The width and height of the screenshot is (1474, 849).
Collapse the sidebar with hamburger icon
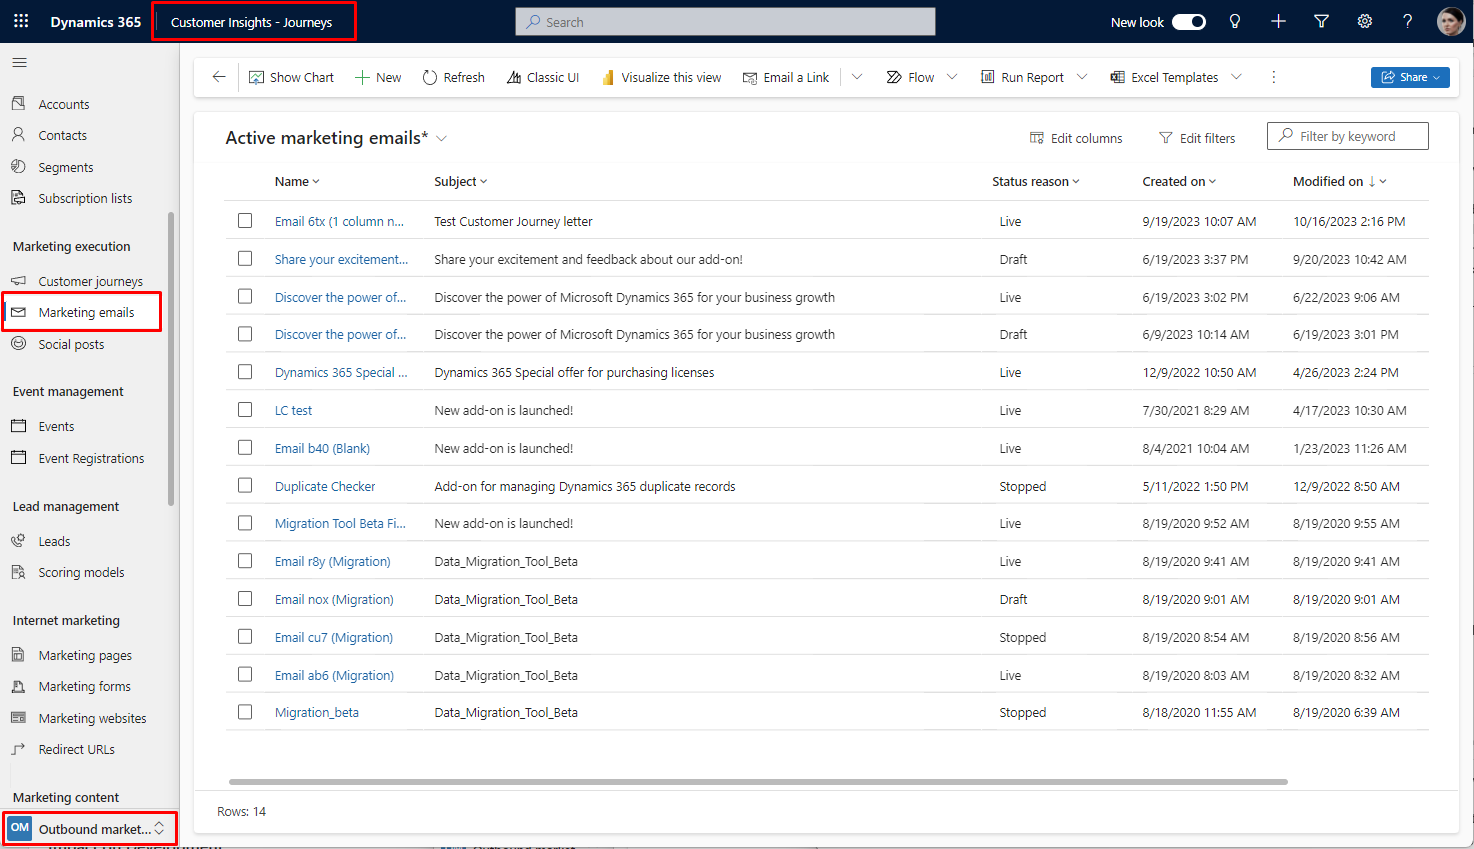[19, 63]
